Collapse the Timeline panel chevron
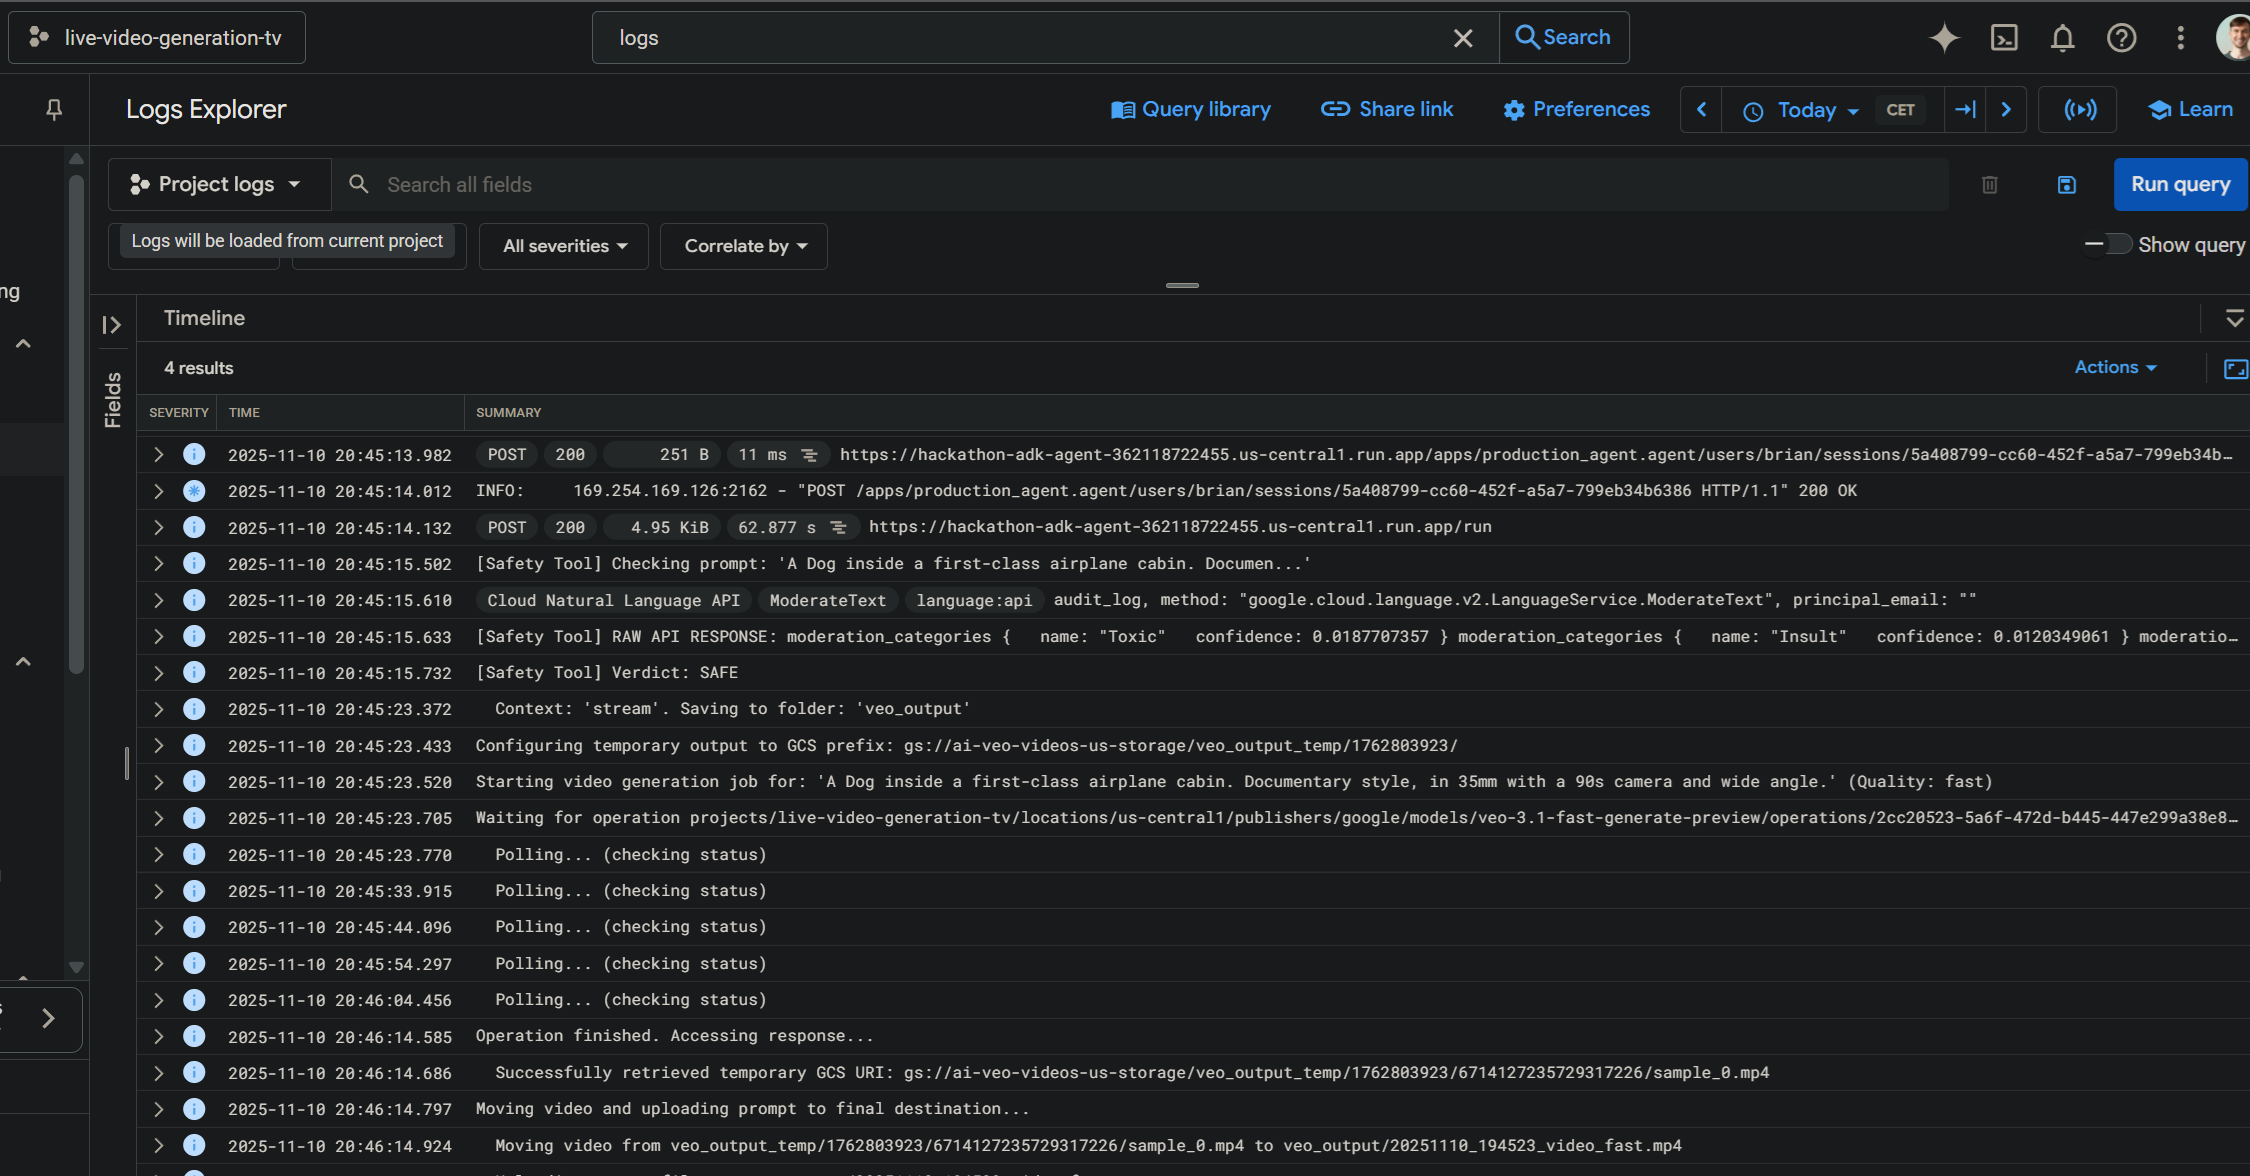The height and width of the screenshot is (1176, 2250). 2234,319
